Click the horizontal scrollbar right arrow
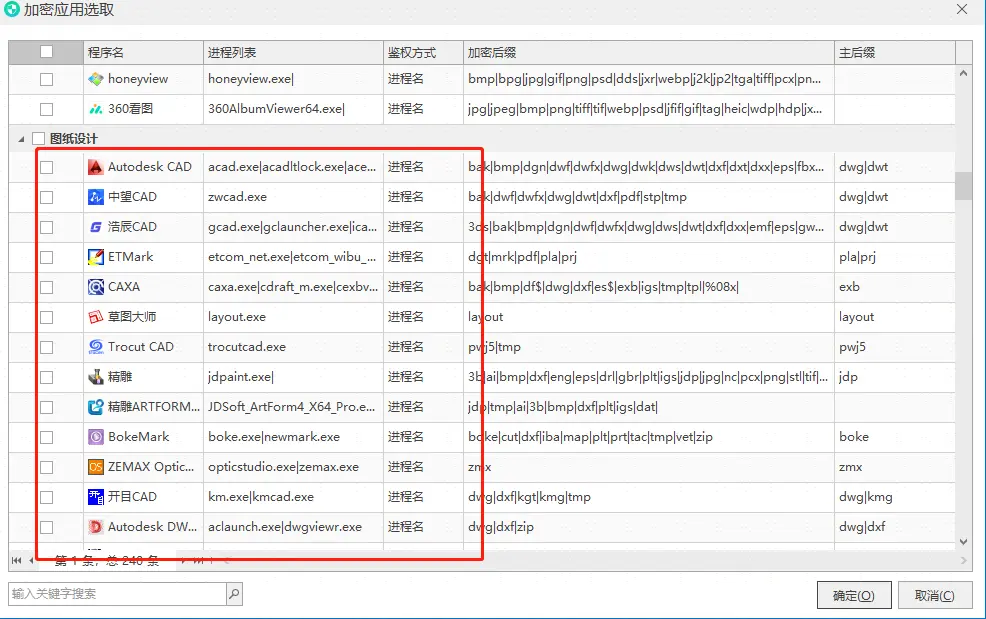Screen dimensions: 986x619 coord(963,560)
